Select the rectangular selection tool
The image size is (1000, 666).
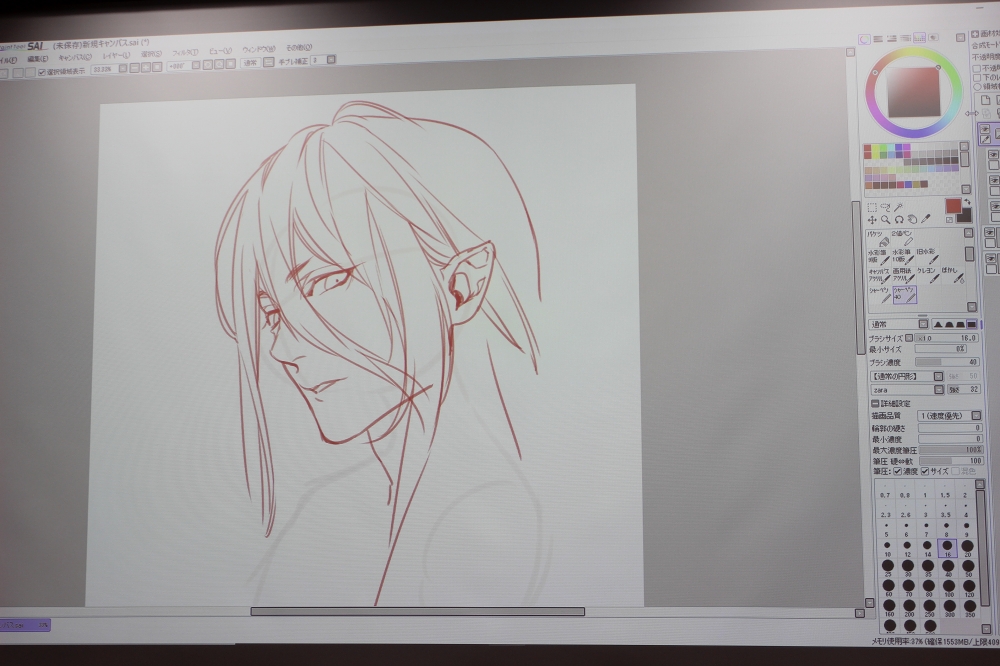(872, 207)
